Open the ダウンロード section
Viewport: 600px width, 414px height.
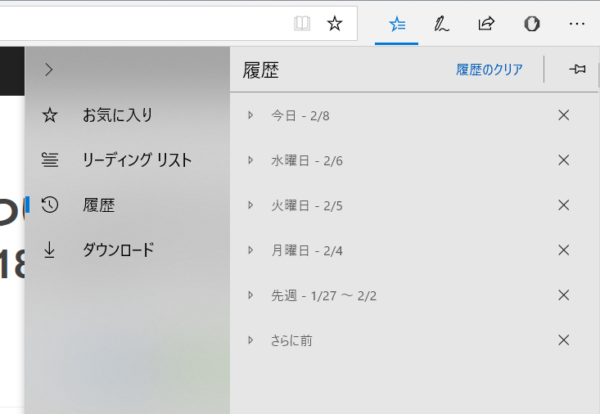(127, 250)
